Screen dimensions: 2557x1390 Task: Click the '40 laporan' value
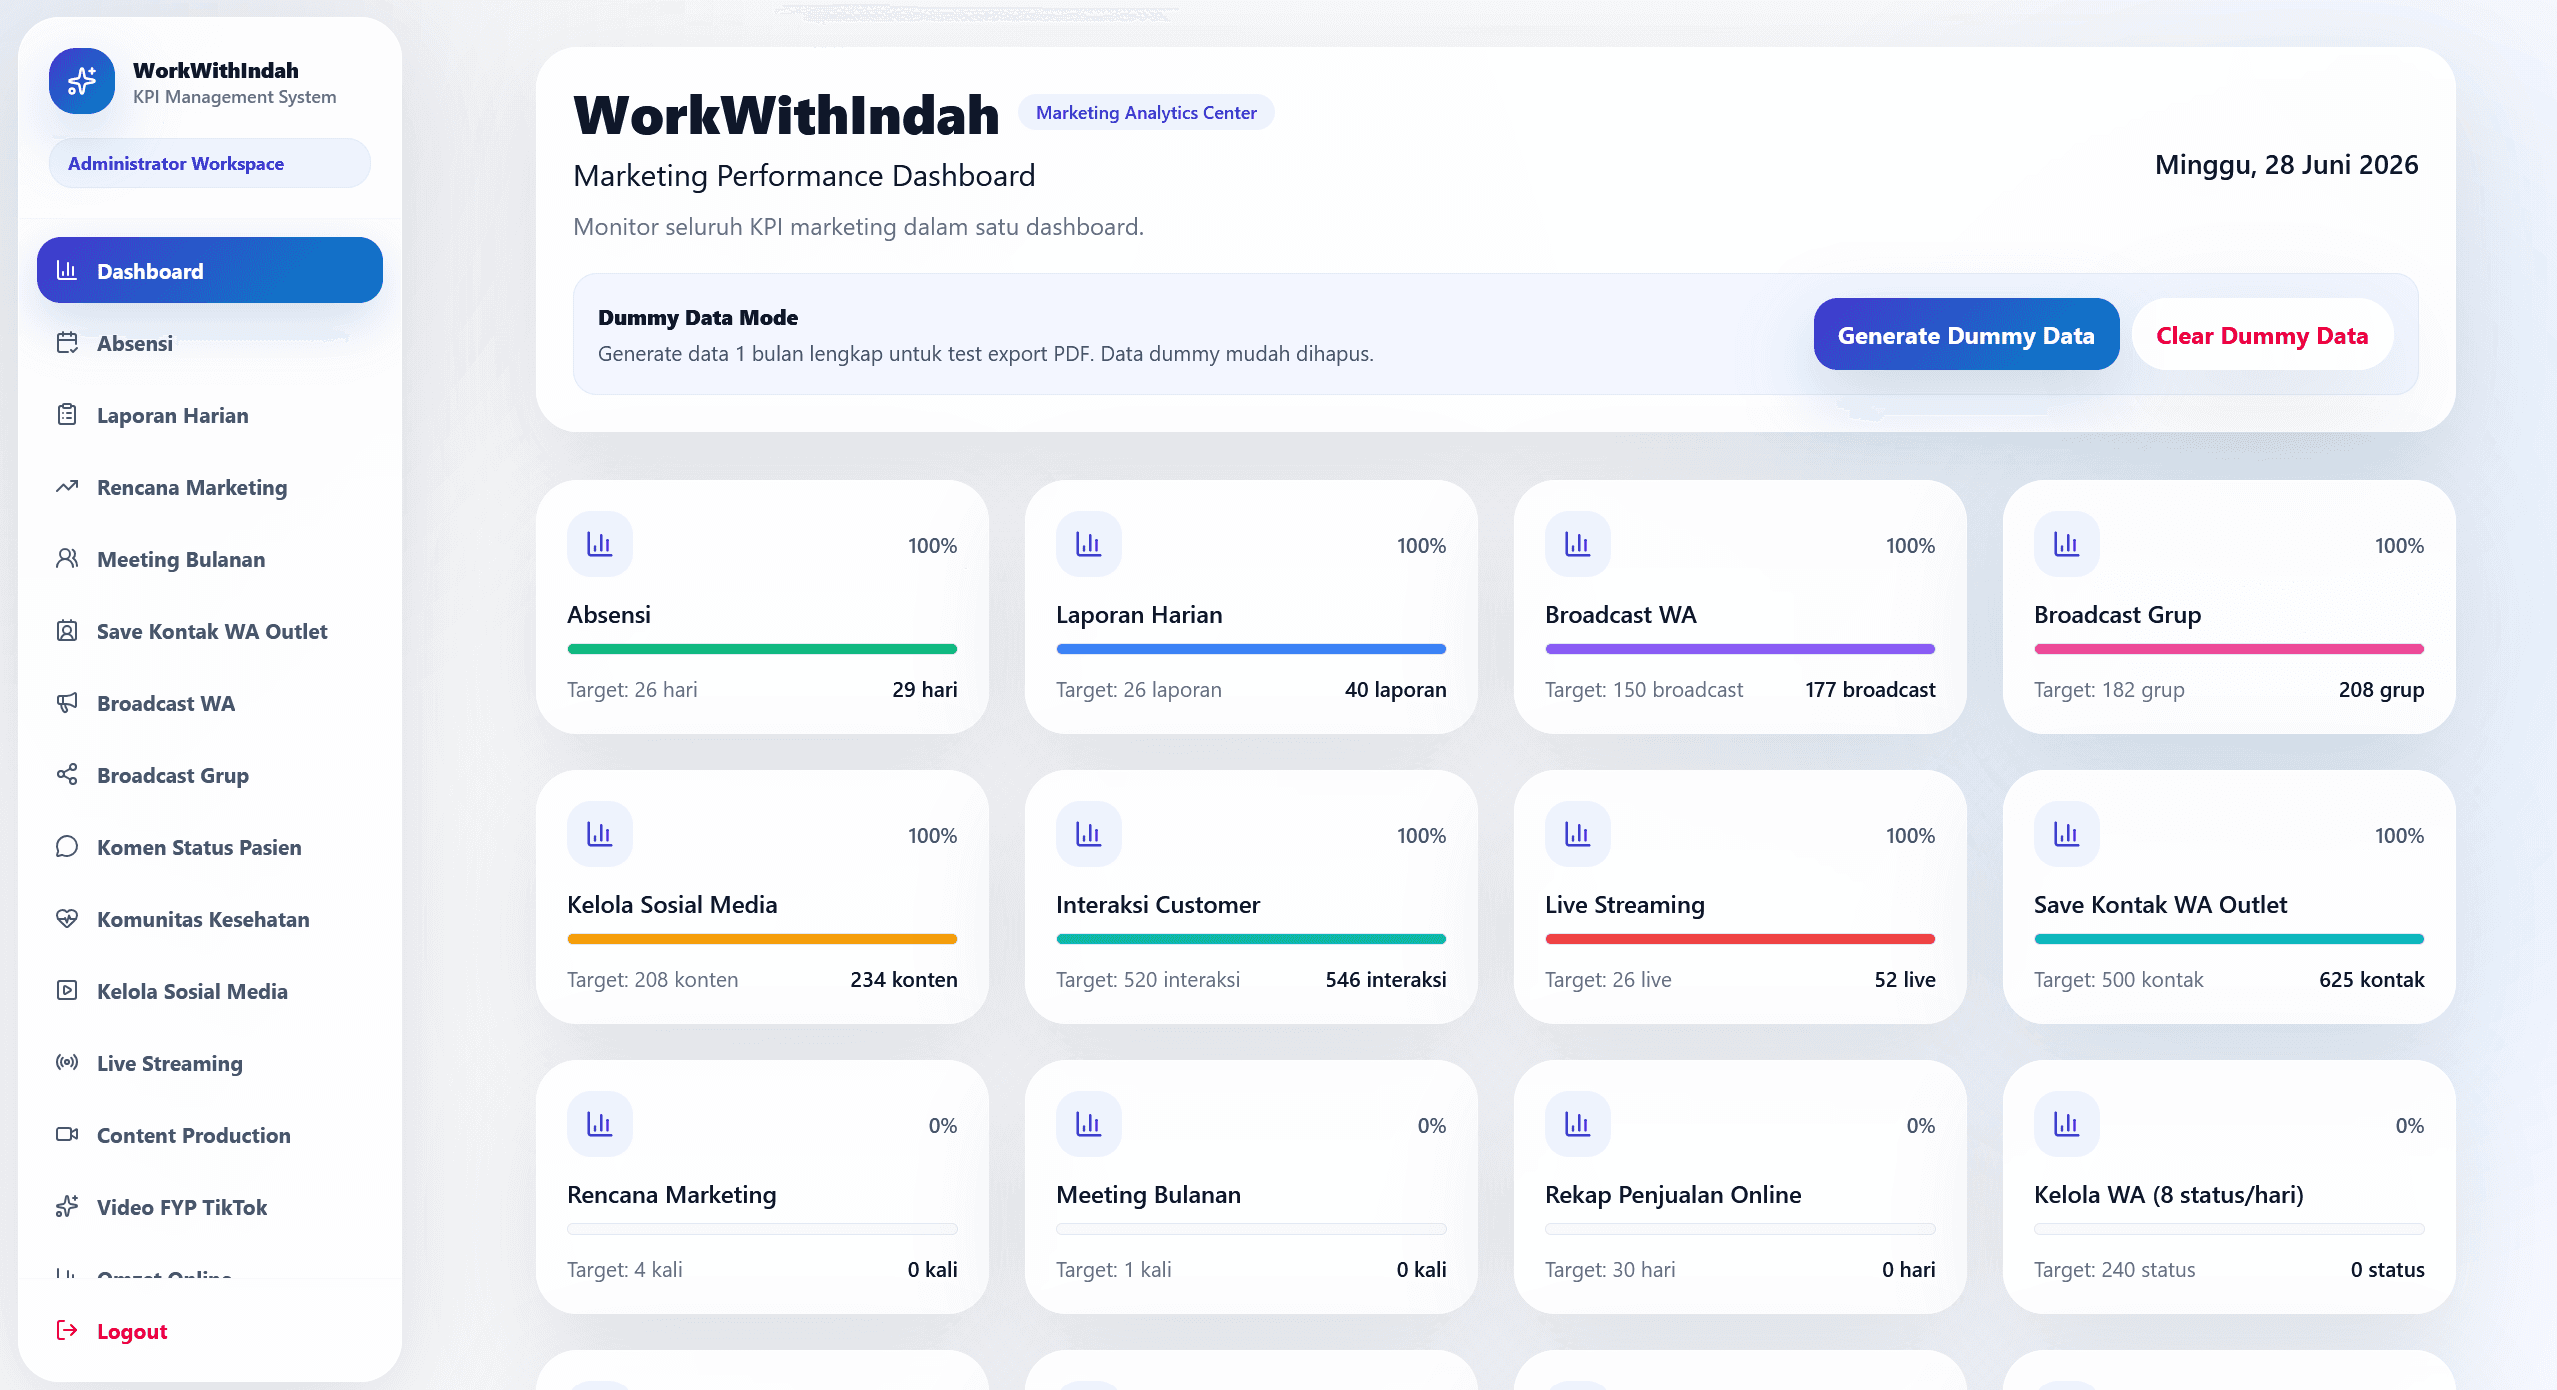(1395, 689)
